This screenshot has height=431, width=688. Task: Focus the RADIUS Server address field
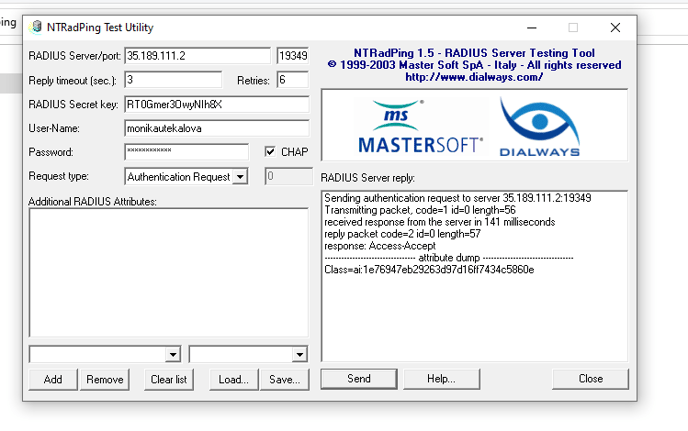click(x=197, y=56)
